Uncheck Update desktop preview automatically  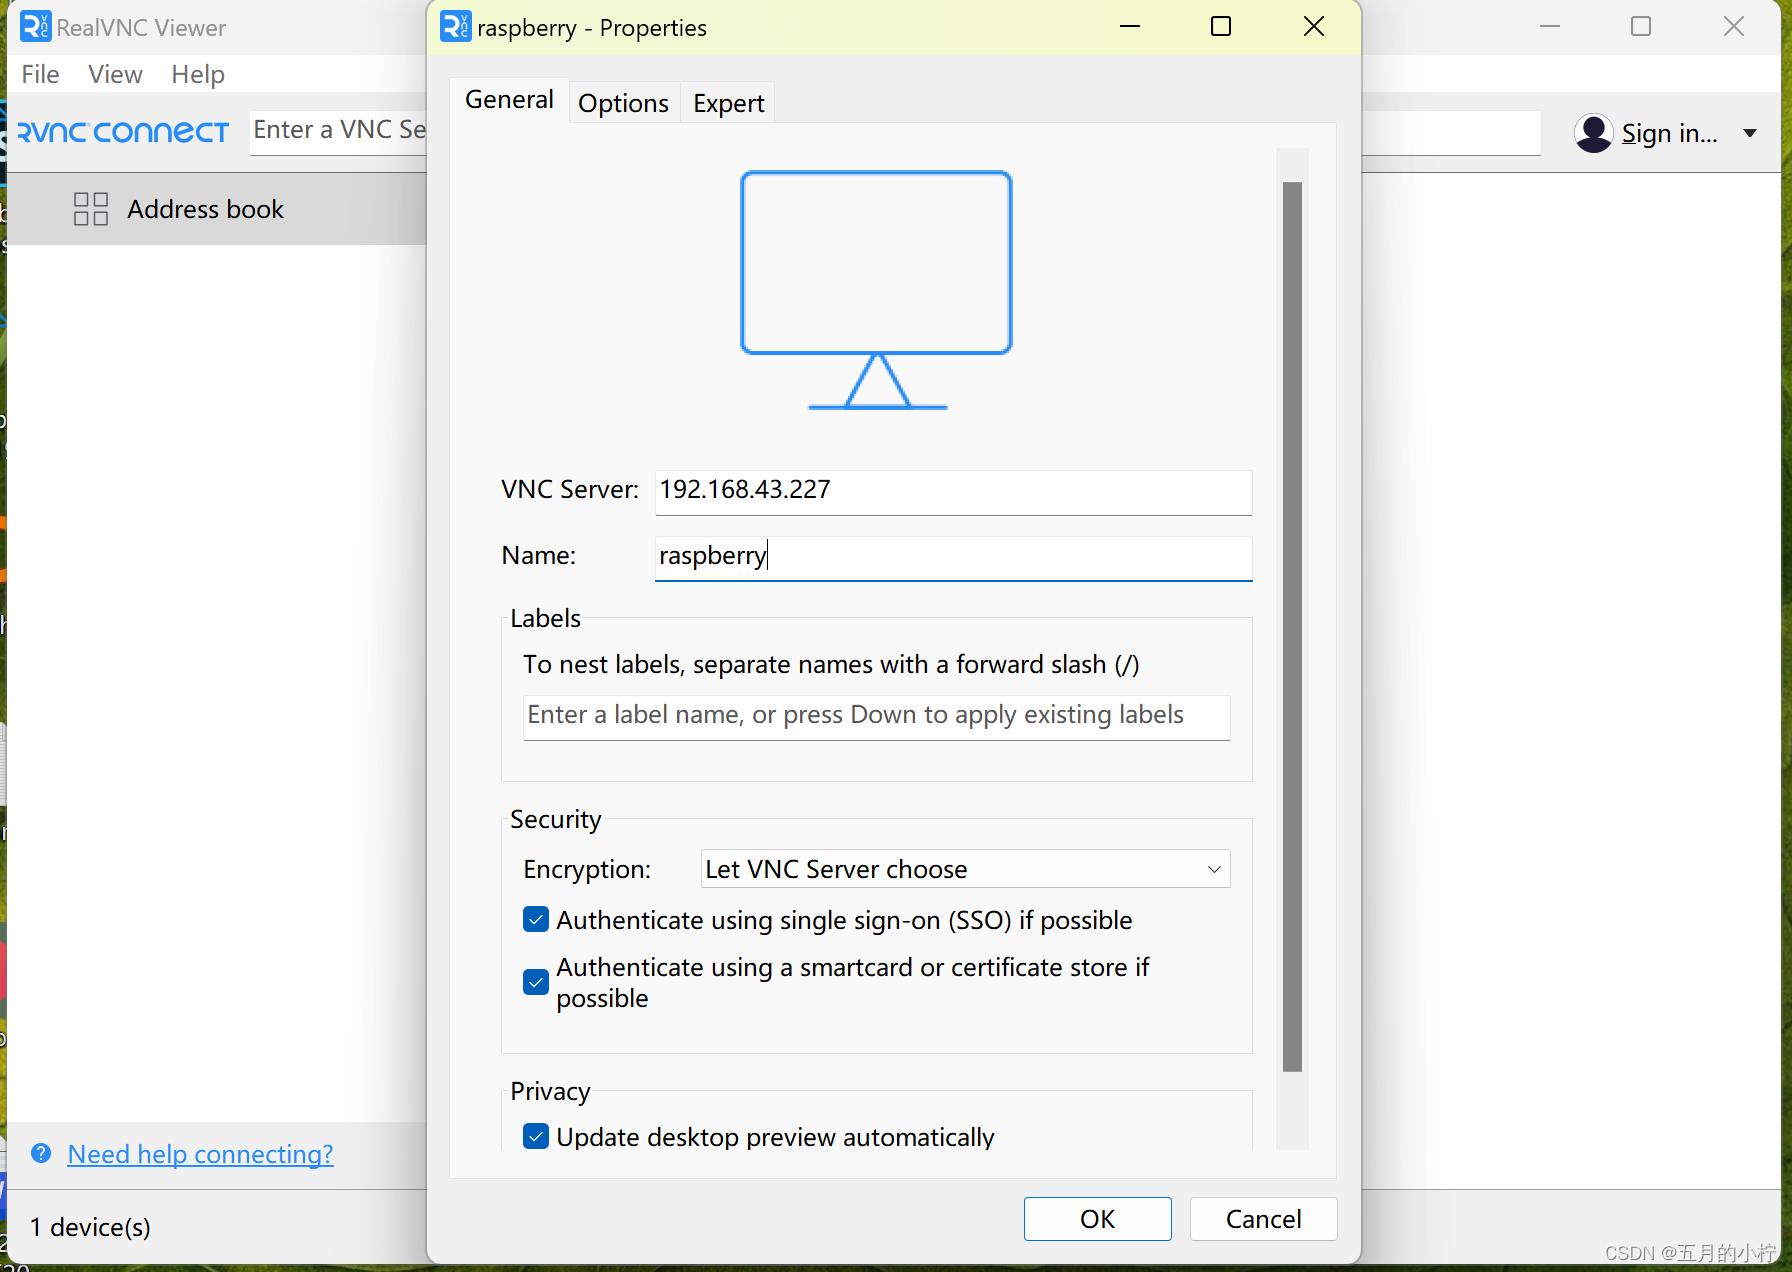tap(536, 1137)
